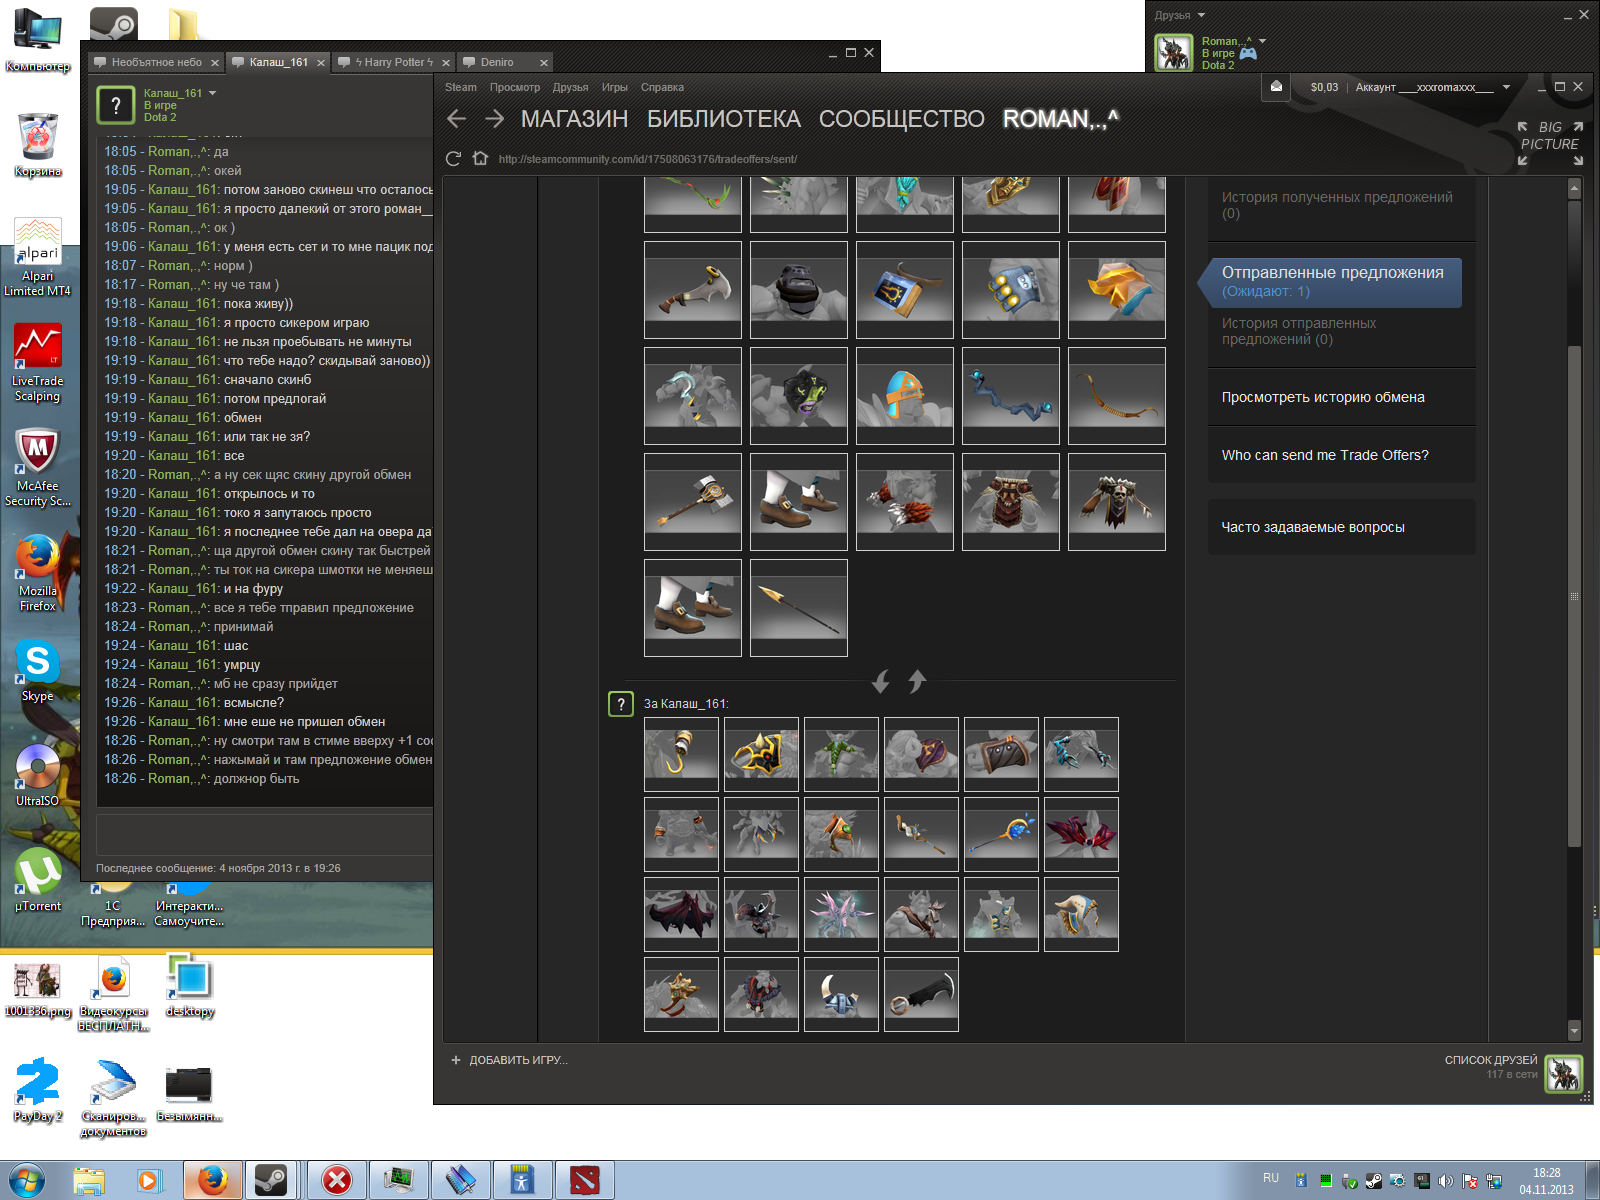Open the БИБЛИОТЕКА section
The height and width of the screenshot is (1200, 1600).
pos(723,119)
